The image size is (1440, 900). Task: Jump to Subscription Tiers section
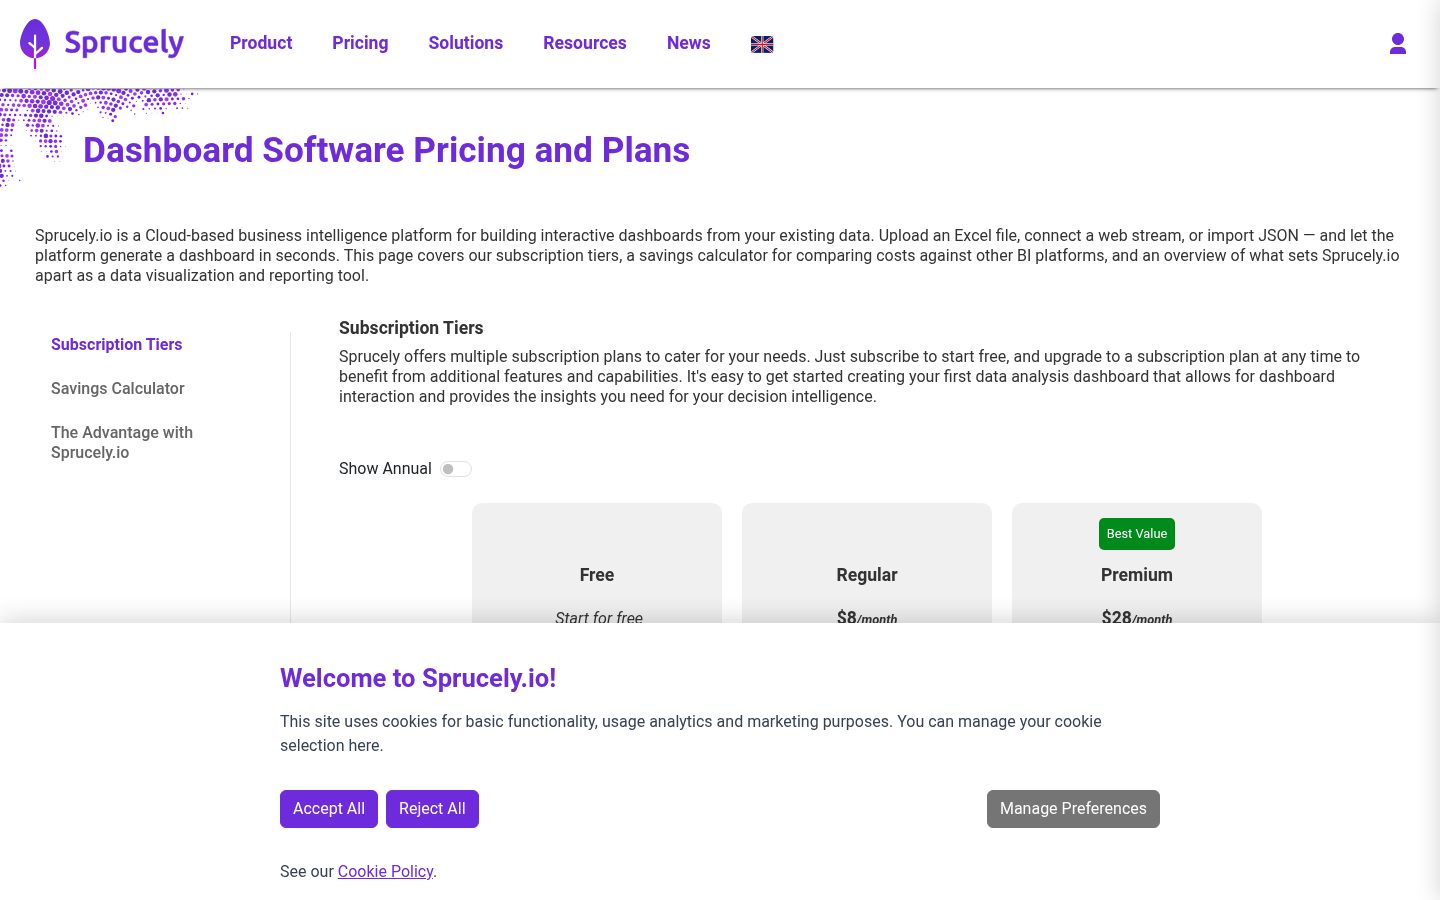coord(117,344)
